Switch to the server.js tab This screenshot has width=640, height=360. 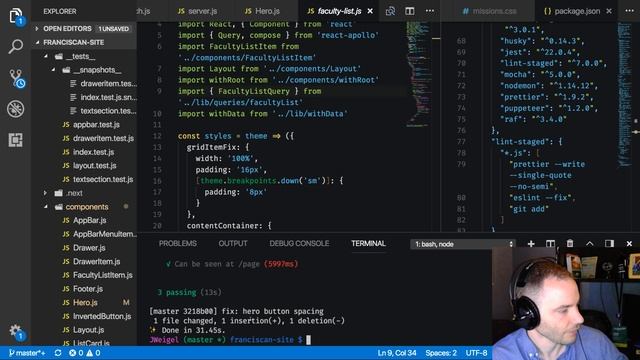click(198, 11)
